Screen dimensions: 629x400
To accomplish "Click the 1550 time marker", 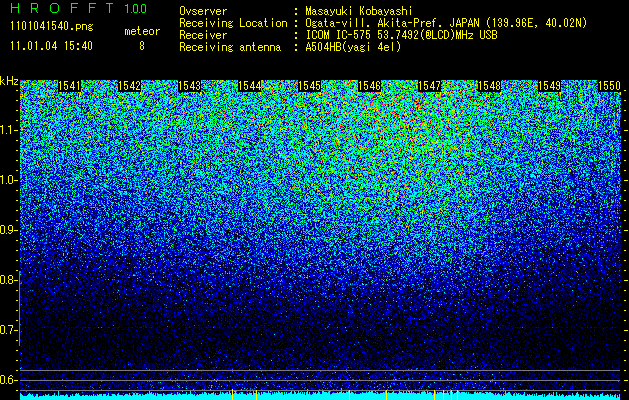I will (609, 86).
